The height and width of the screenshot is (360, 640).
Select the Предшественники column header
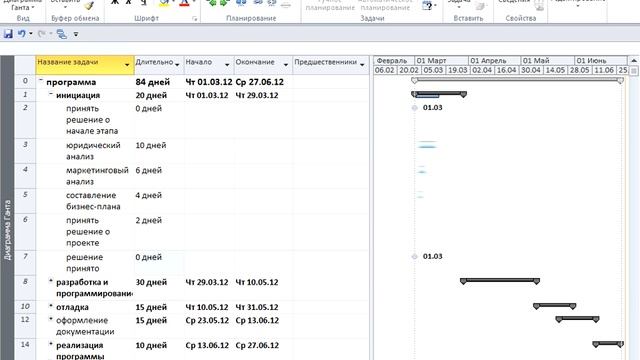tap(331, 65)
